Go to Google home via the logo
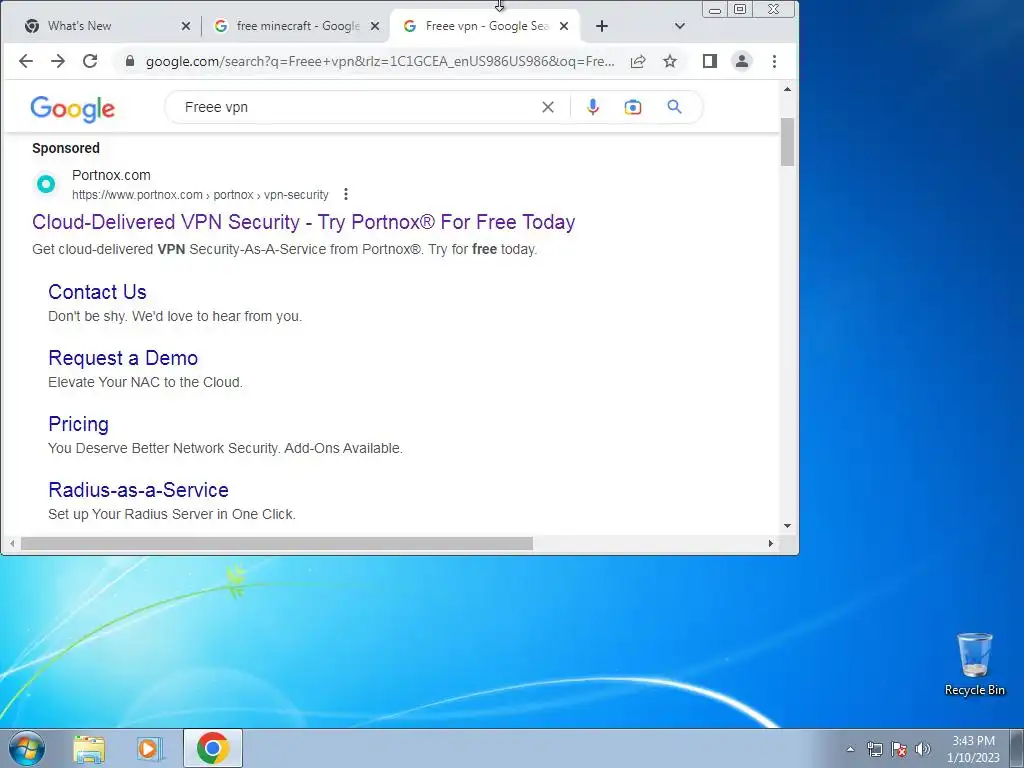The image size is (1024, 768). pyautogui.click(x=72, y=108)
